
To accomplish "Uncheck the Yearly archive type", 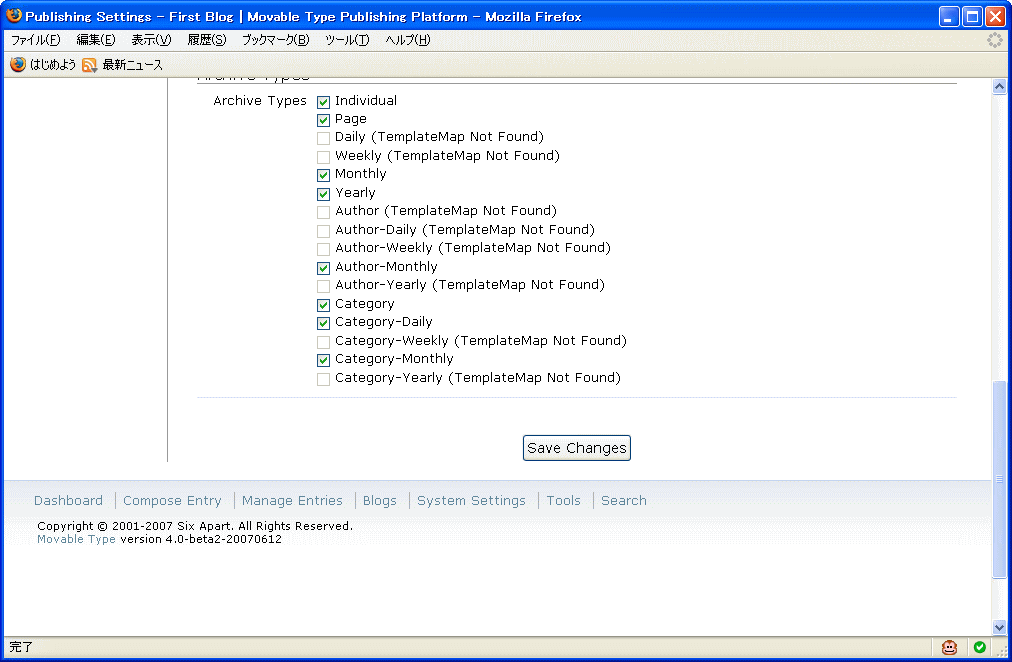I will (323, 194).
